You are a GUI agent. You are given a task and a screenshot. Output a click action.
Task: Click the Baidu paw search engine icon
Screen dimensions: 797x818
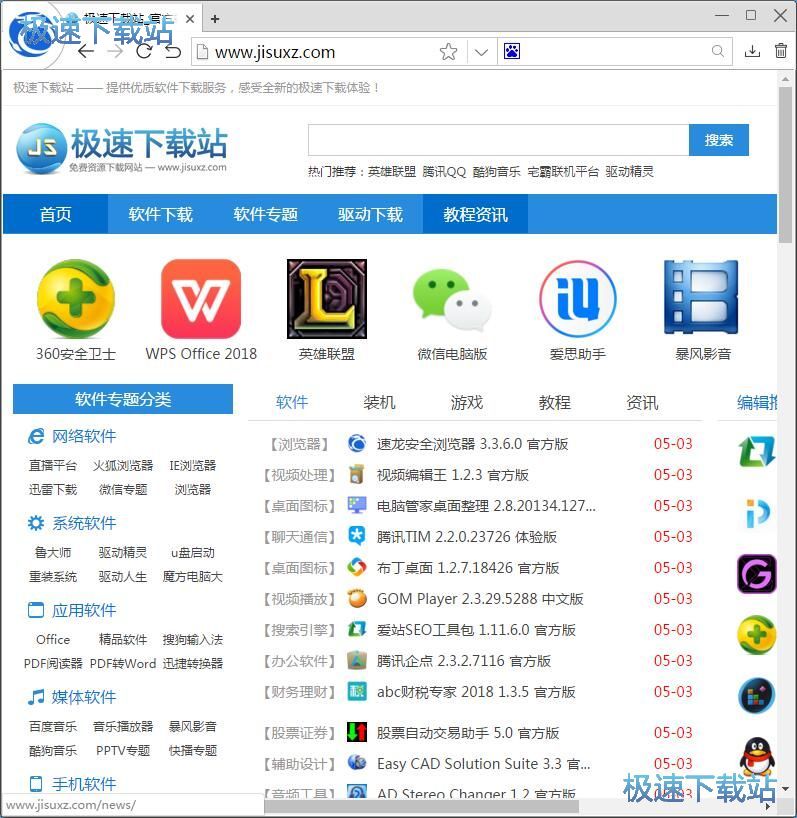pyautogui.click(x=512, y=51)
